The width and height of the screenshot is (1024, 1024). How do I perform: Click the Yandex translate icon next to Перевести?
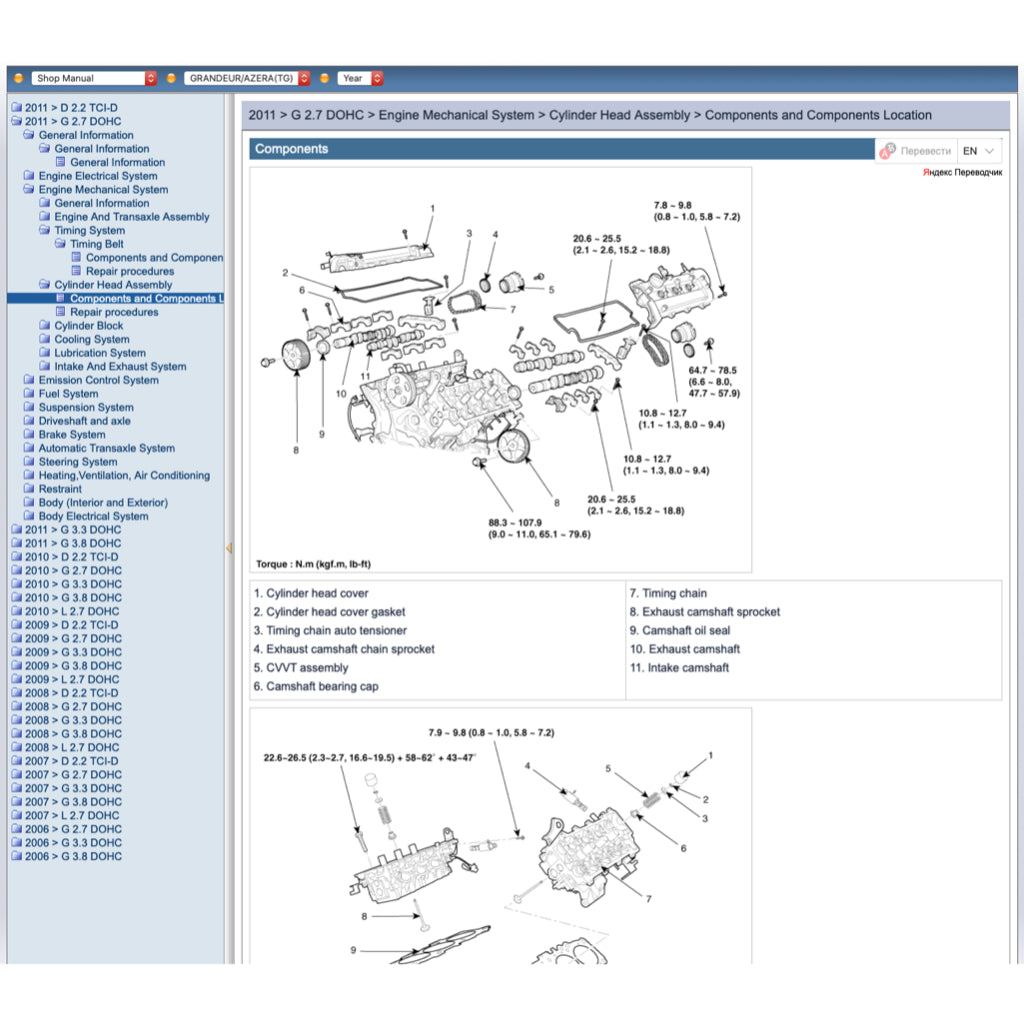(888, 151)
